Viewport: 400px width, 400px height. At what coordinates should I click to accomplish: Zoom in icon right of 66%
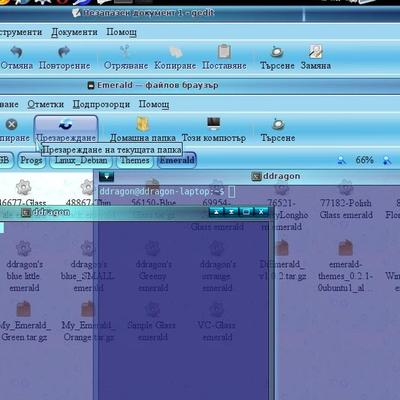point(387,160)
